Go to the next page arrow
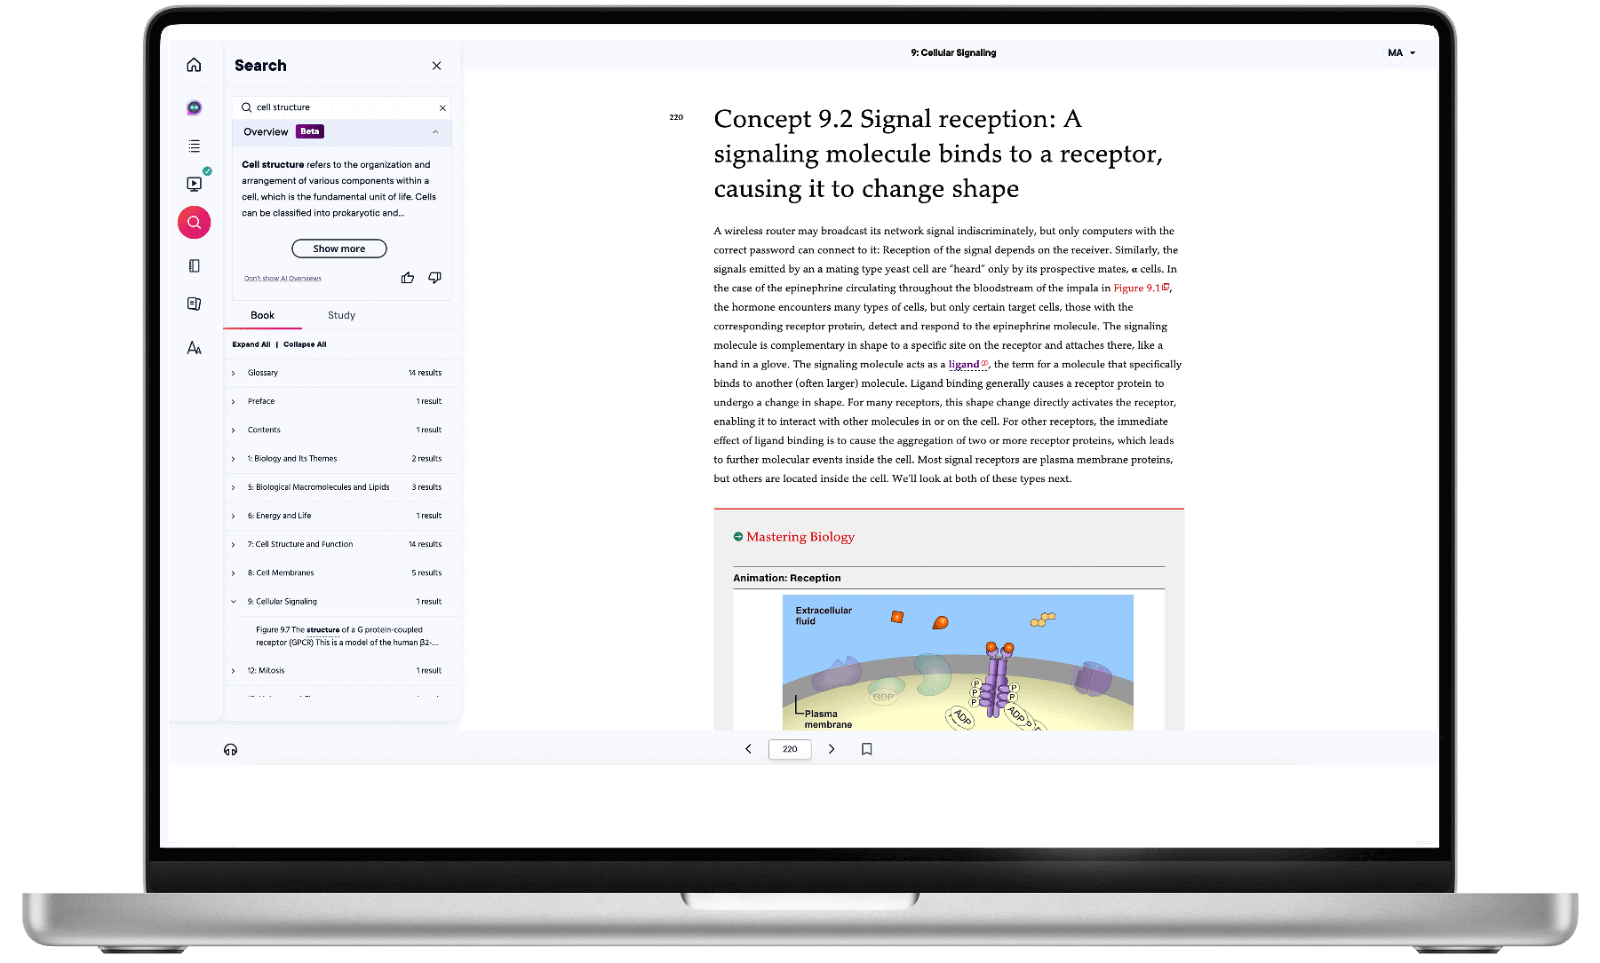This screenshot has height=963, width=1600. click(x=831, y=749)
